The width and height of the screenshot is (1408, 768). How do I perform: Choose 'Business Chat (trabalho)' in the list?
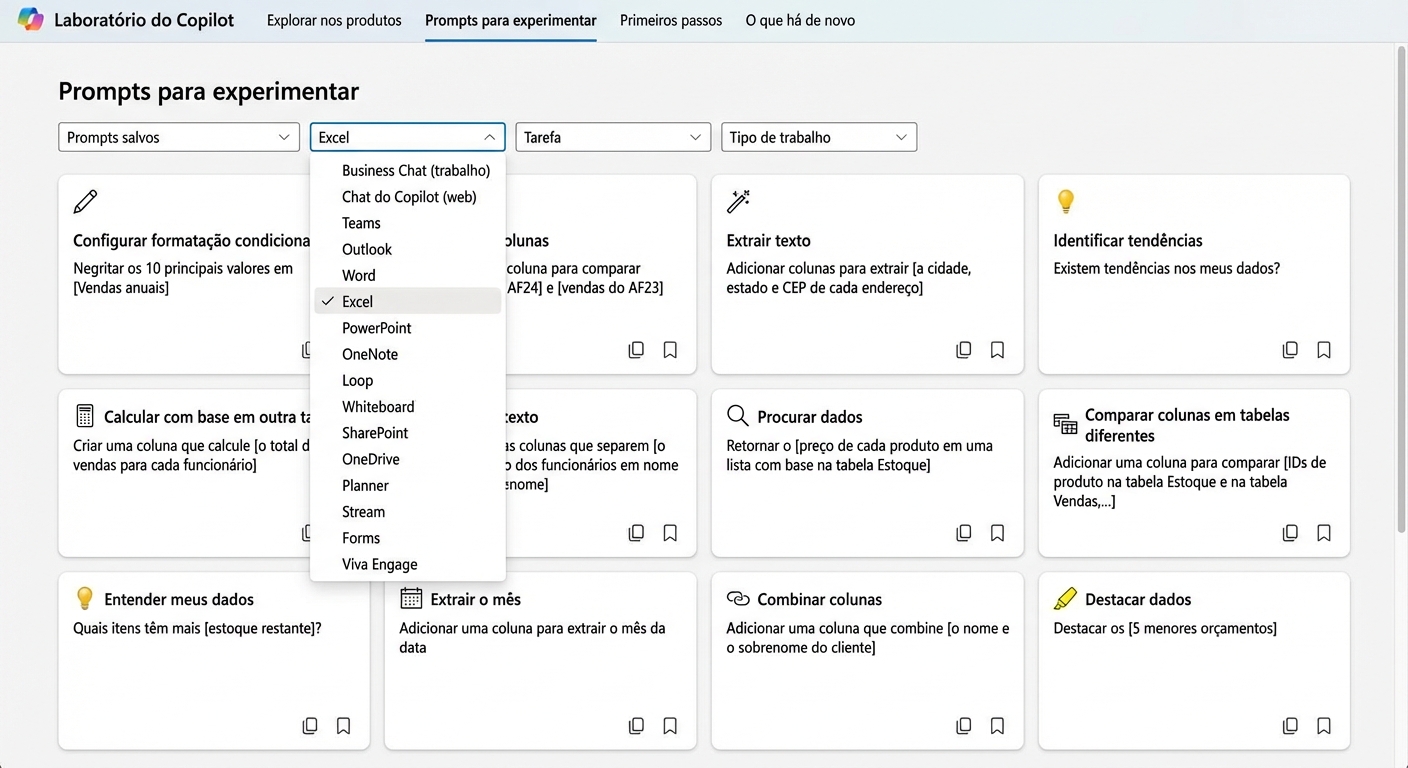pyautogui.click(x=415, y=171)
